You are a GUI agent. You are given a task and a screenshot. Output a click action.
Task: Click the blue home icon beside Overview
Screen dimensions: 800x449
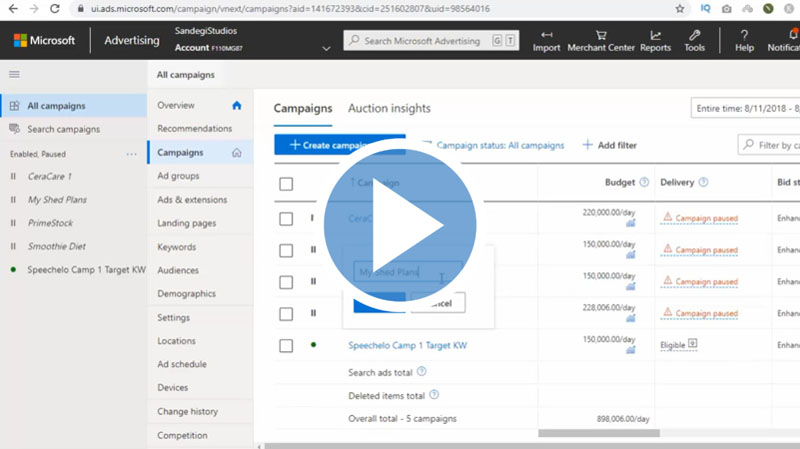[x=237, y=106]
